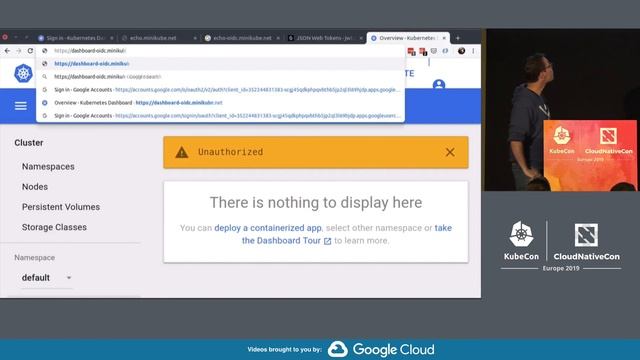Viewport: 640px width, 360px height.
Task: Select the Google Search suggestion for dashboard-oidc
Action: 220,77
